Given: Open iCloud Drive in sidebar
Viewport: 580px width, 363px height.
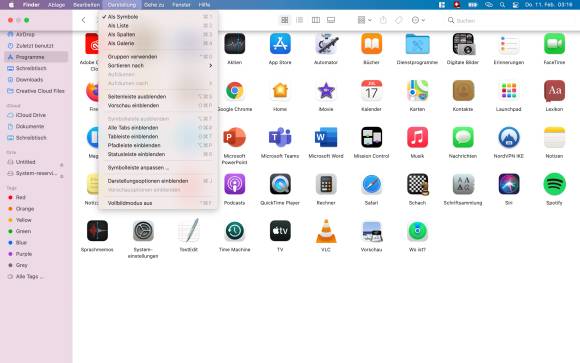Looking at the screenshot, I should point(36,115).
